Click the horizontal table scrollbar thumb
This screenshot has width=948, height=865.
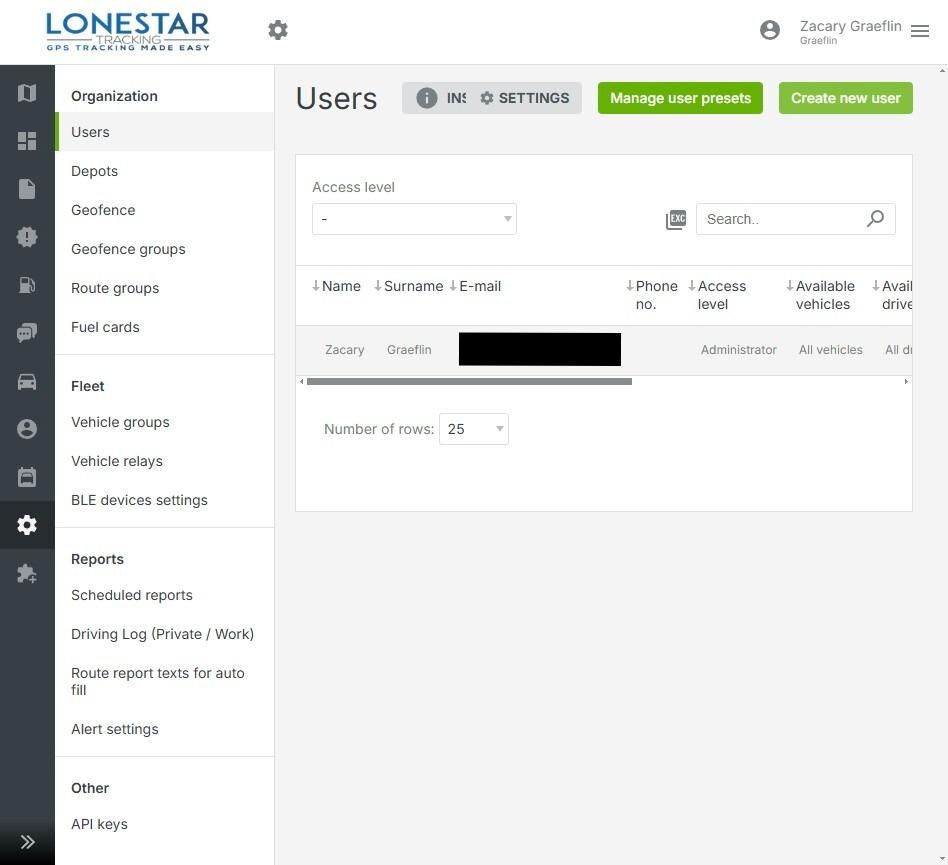(x=469, y=381)
